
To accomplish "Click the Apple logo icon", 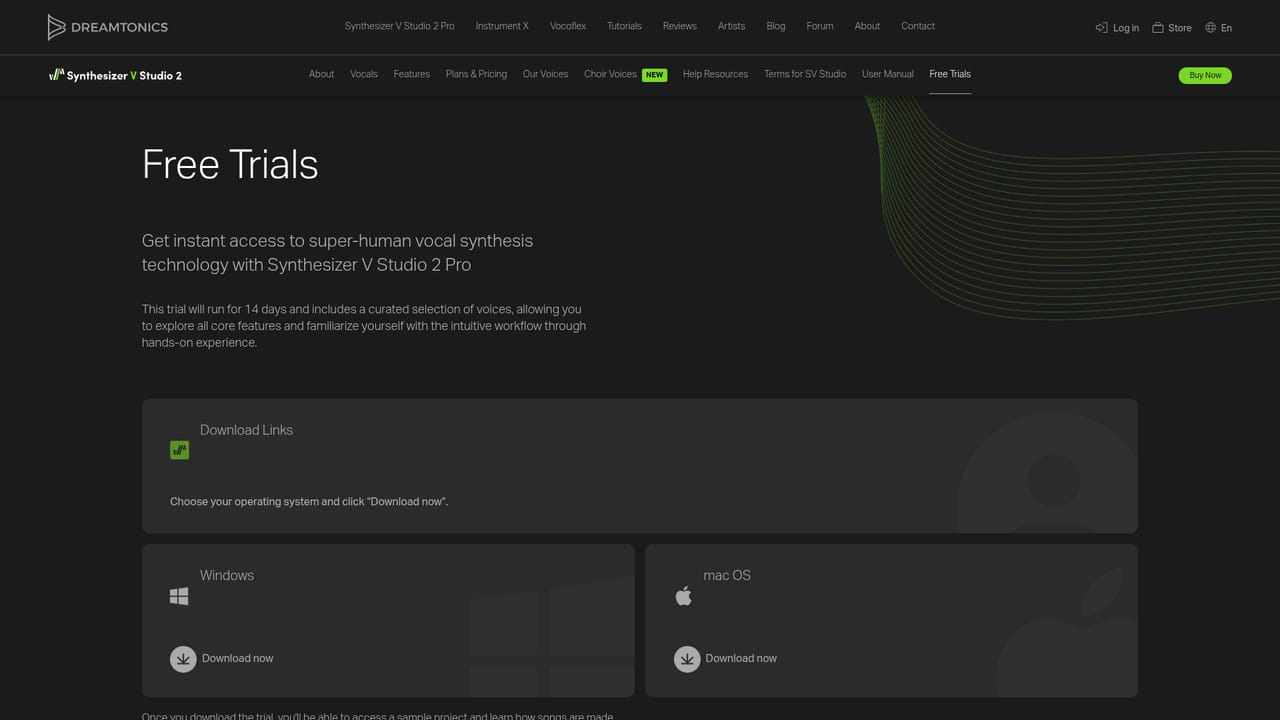I will coord(683,596).
